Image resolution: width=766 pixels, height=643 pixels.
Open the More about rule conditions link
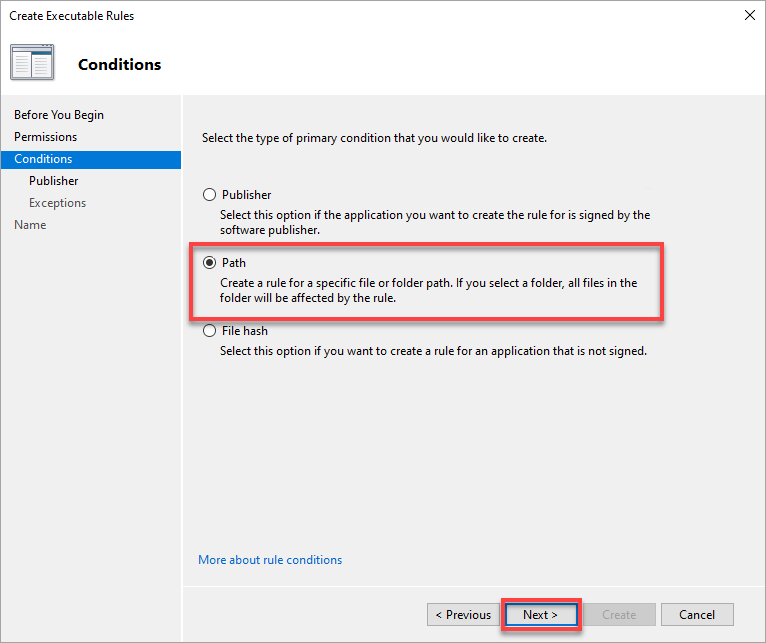click(270, 560)
